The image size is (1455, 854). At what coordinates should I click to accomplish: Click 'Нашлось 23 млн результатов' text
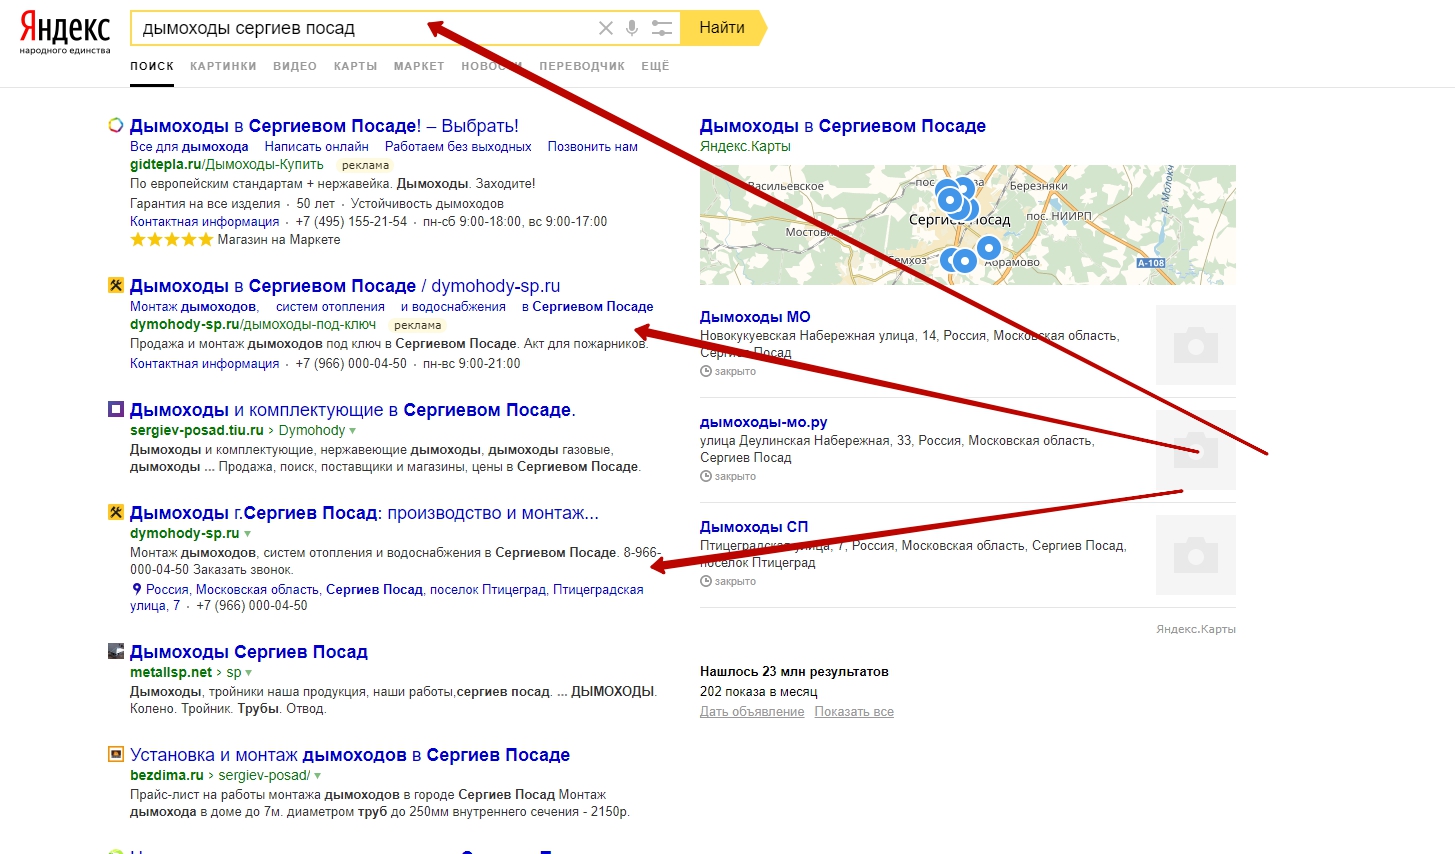coord(794,671)
